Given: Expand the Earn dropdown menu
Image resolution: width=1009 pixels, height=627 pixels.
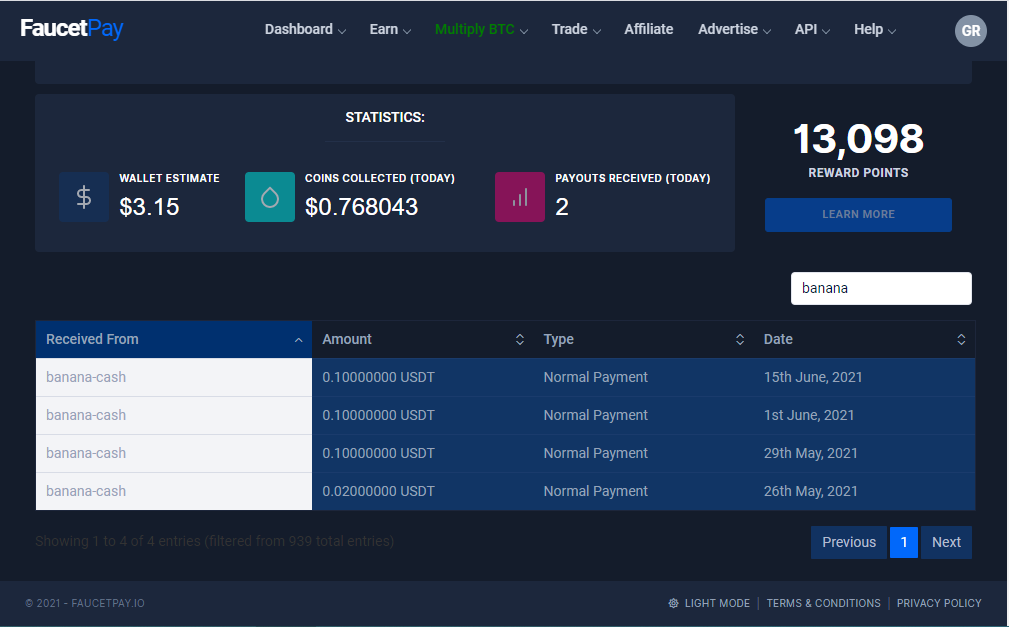Looking at the screenshot, I should coord(390,30).
